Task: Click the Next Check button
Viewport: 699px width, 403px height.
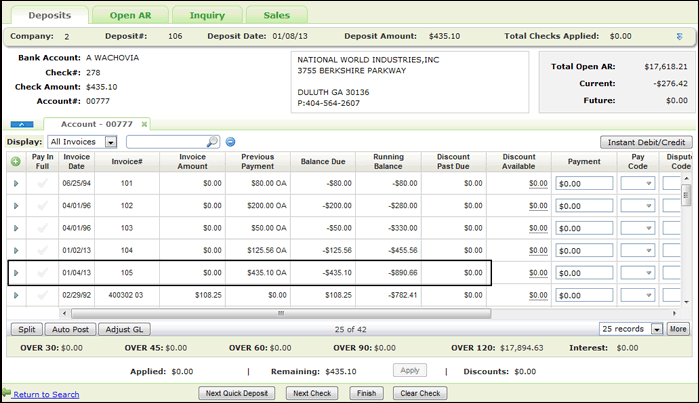Action: (x=312, y=393)
